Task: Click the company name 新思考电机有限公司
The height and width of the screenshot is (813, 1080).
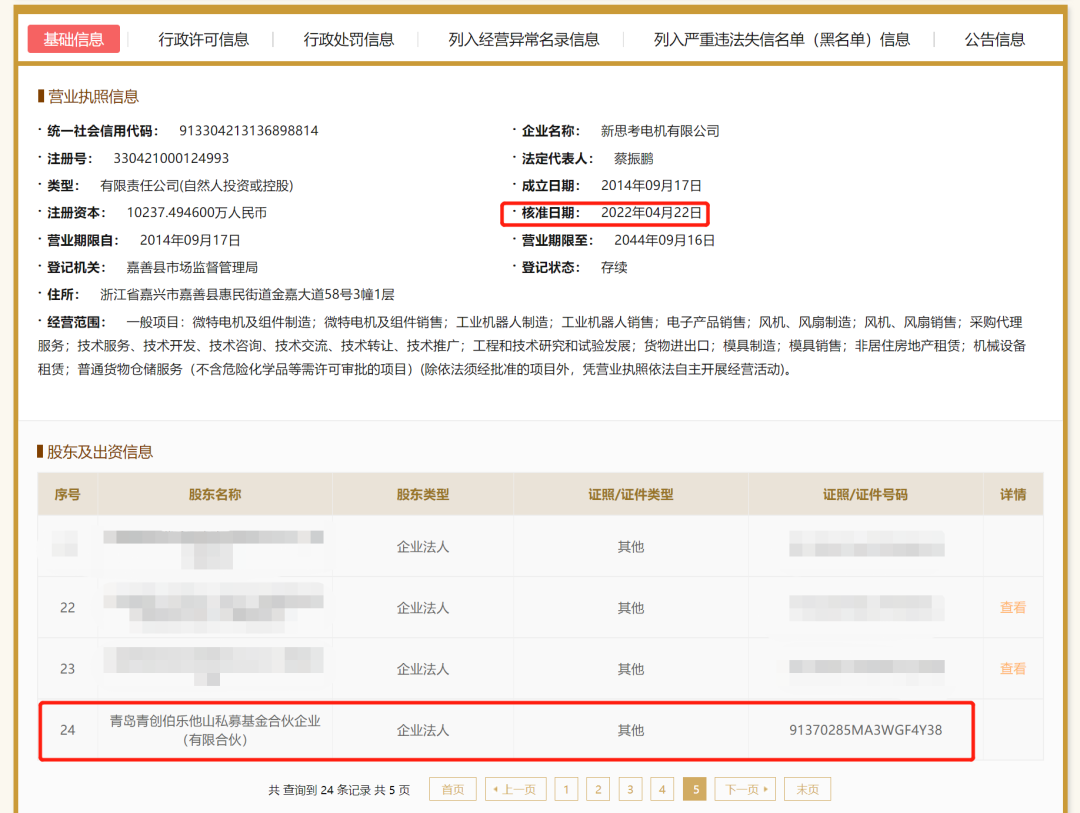Action: click(x=660, y=131)
